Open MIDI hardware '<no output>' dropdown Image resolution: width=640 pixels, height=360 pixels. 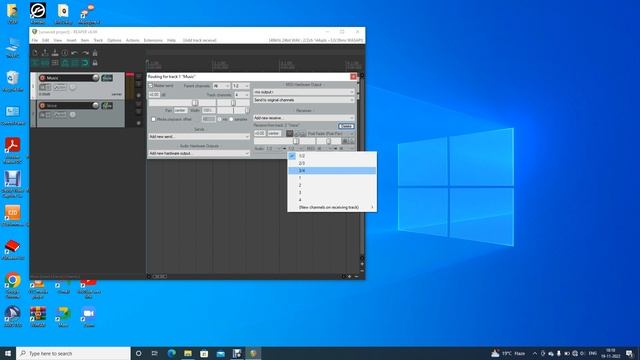[304, 92]
